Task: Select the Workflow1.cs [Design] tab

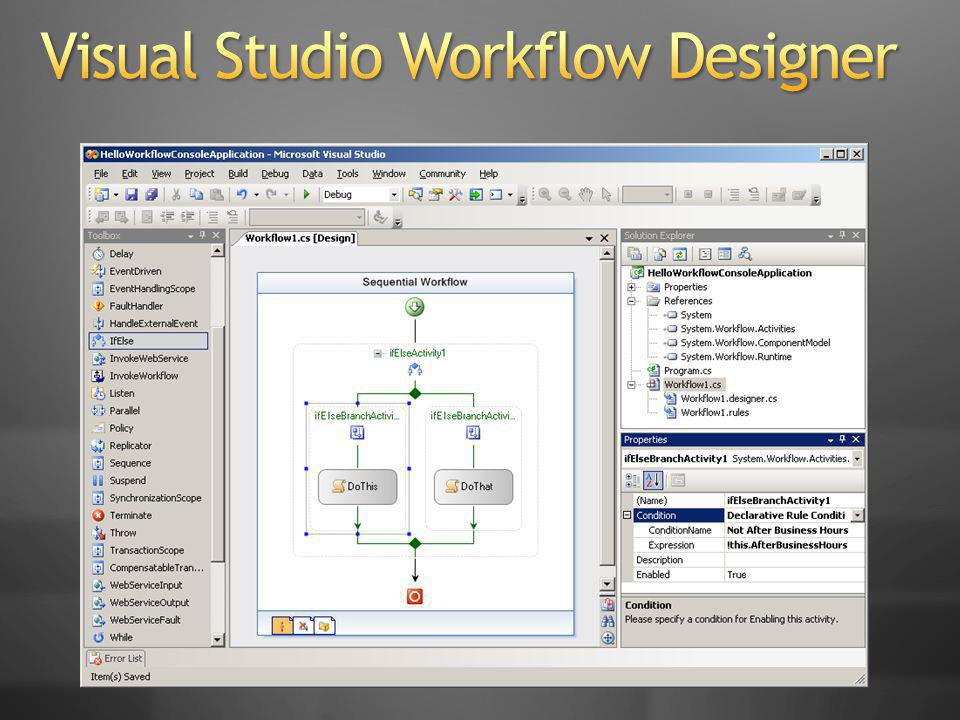Action: click(x=300, y=238)
